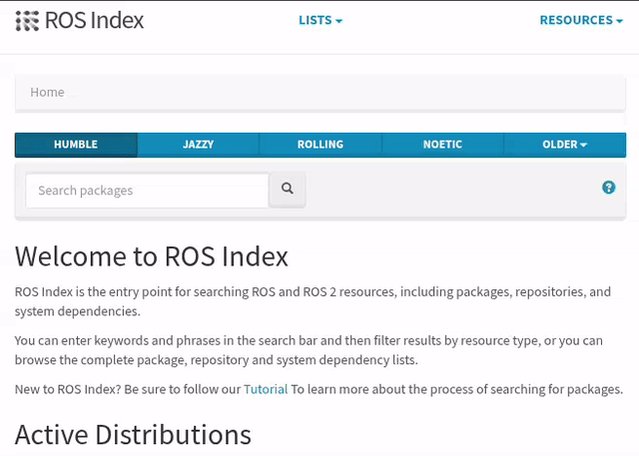
Task: Click the magnifier search button
Action: (287, 189)
